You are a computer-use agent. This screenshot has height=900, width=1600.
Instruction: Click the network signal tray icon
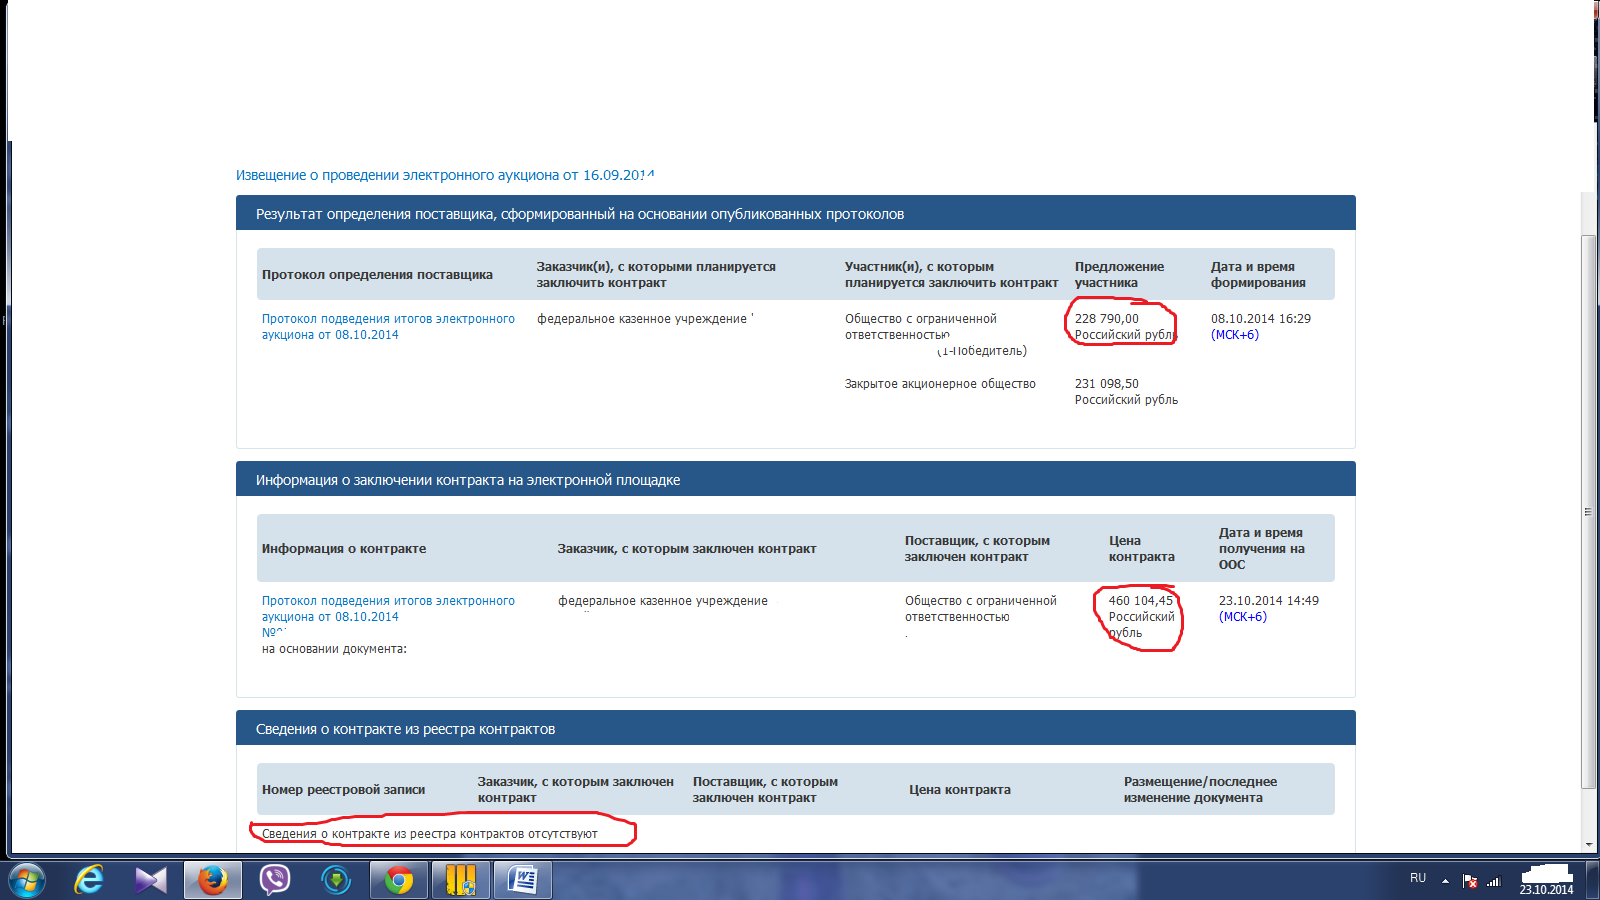point(1494,881)
